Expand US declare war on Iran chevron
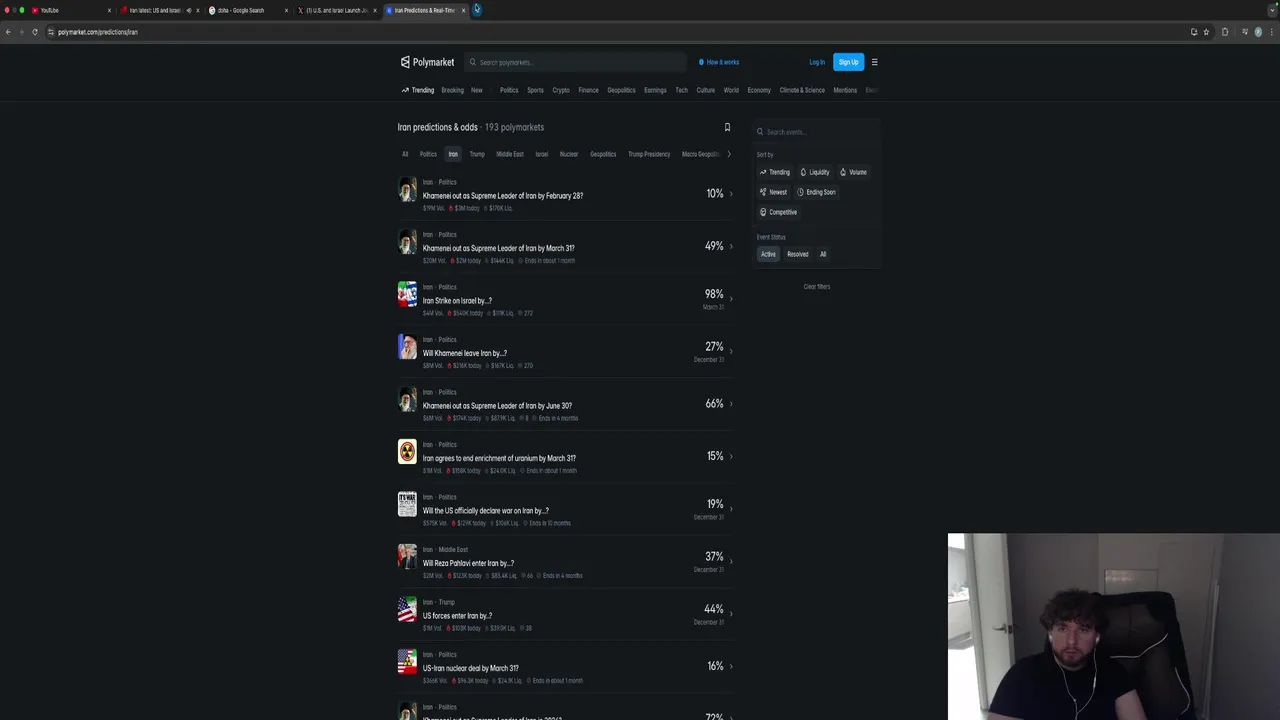 click(x=731, y=509)
